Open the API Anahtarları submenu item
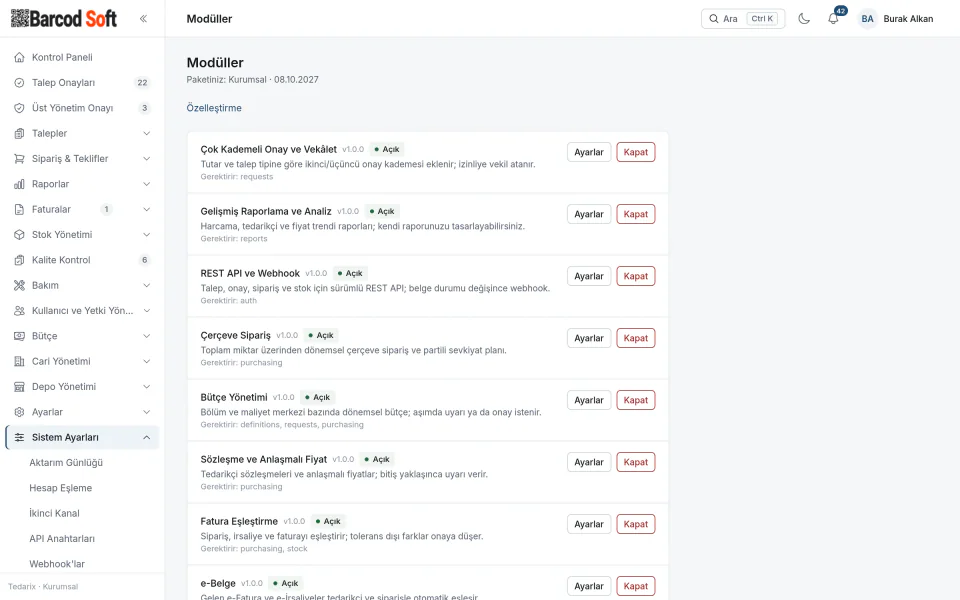The image size is (960, 600). 62,539
